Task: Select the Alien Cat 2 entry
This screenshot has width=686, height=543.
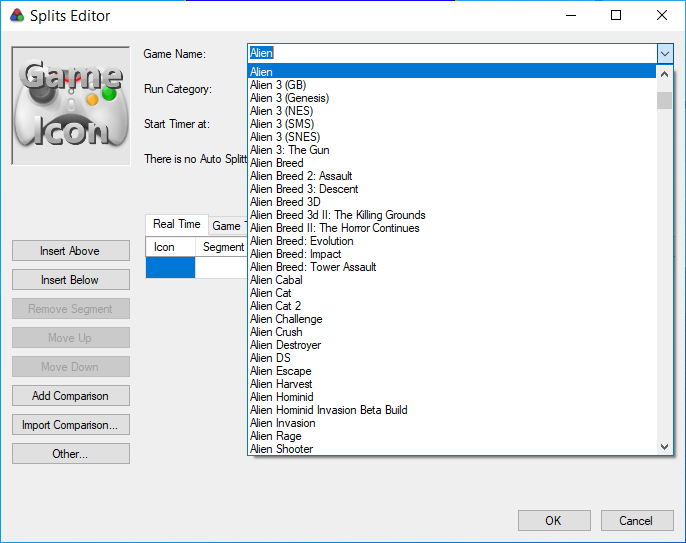Action: [452, 306]
